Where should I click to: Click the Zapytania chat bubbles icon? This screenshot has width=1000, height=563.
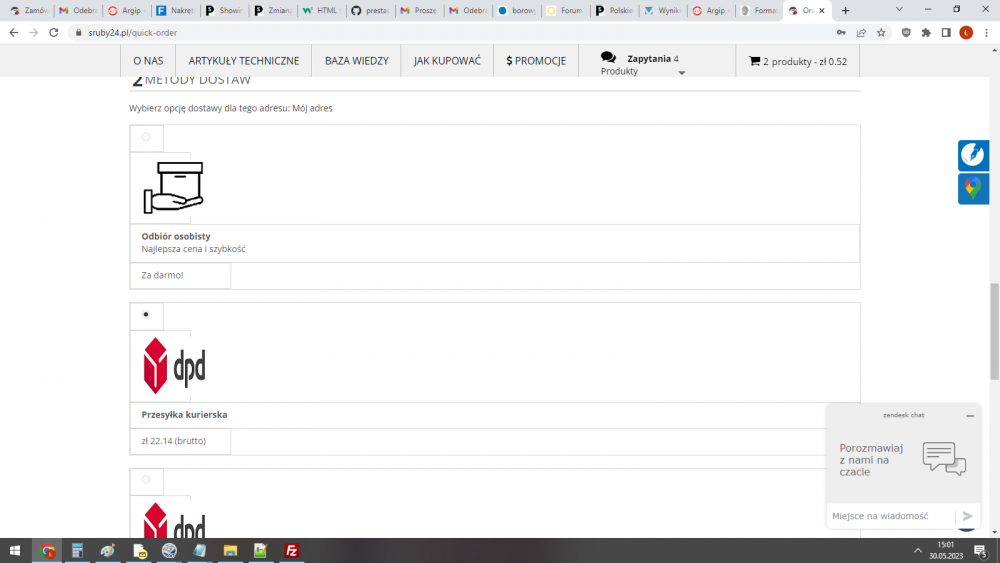tap(608, 57)
